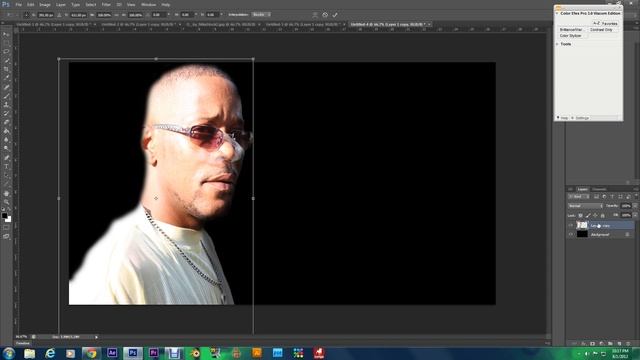Select the Hand tool
This screenshot has width=640, height=360.
tap(6, 193)
